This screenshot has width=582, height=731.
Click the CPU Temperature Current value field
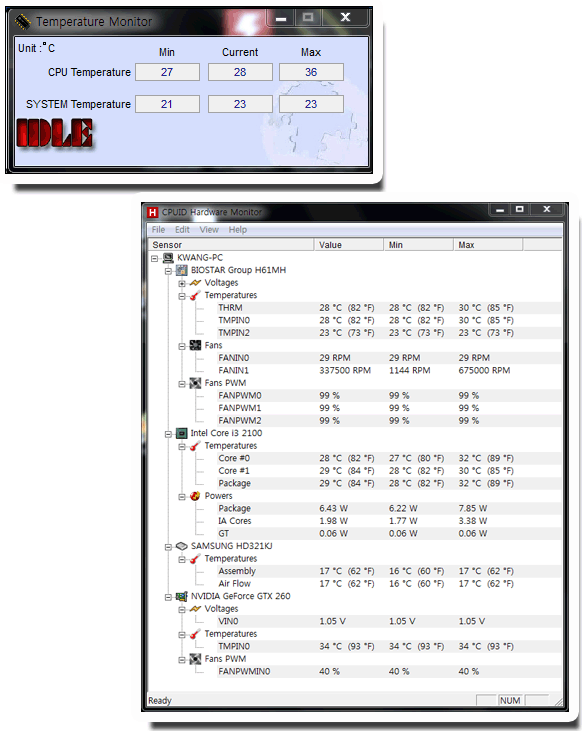[240, 72]
